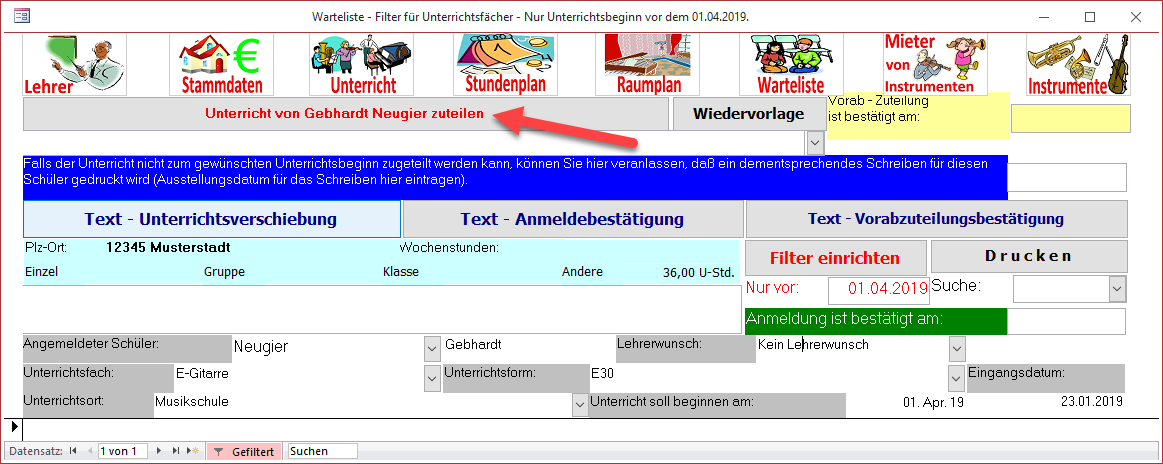
Task: Expand the Unterrichtsort dropdown arrow
Action: (581, 404)
